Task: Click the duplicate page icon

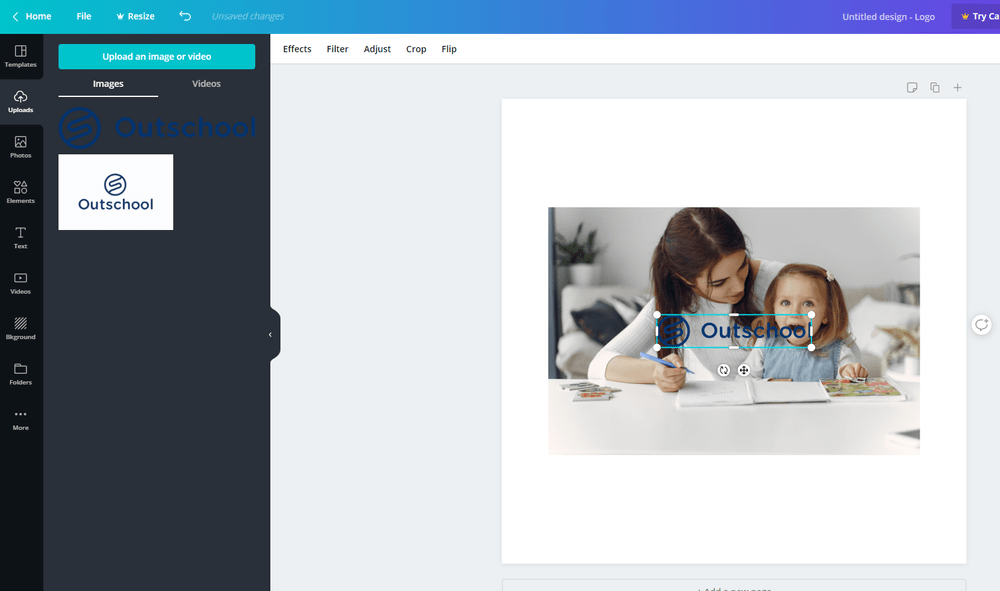Action: pyautogui.click(x=934, y=88)
